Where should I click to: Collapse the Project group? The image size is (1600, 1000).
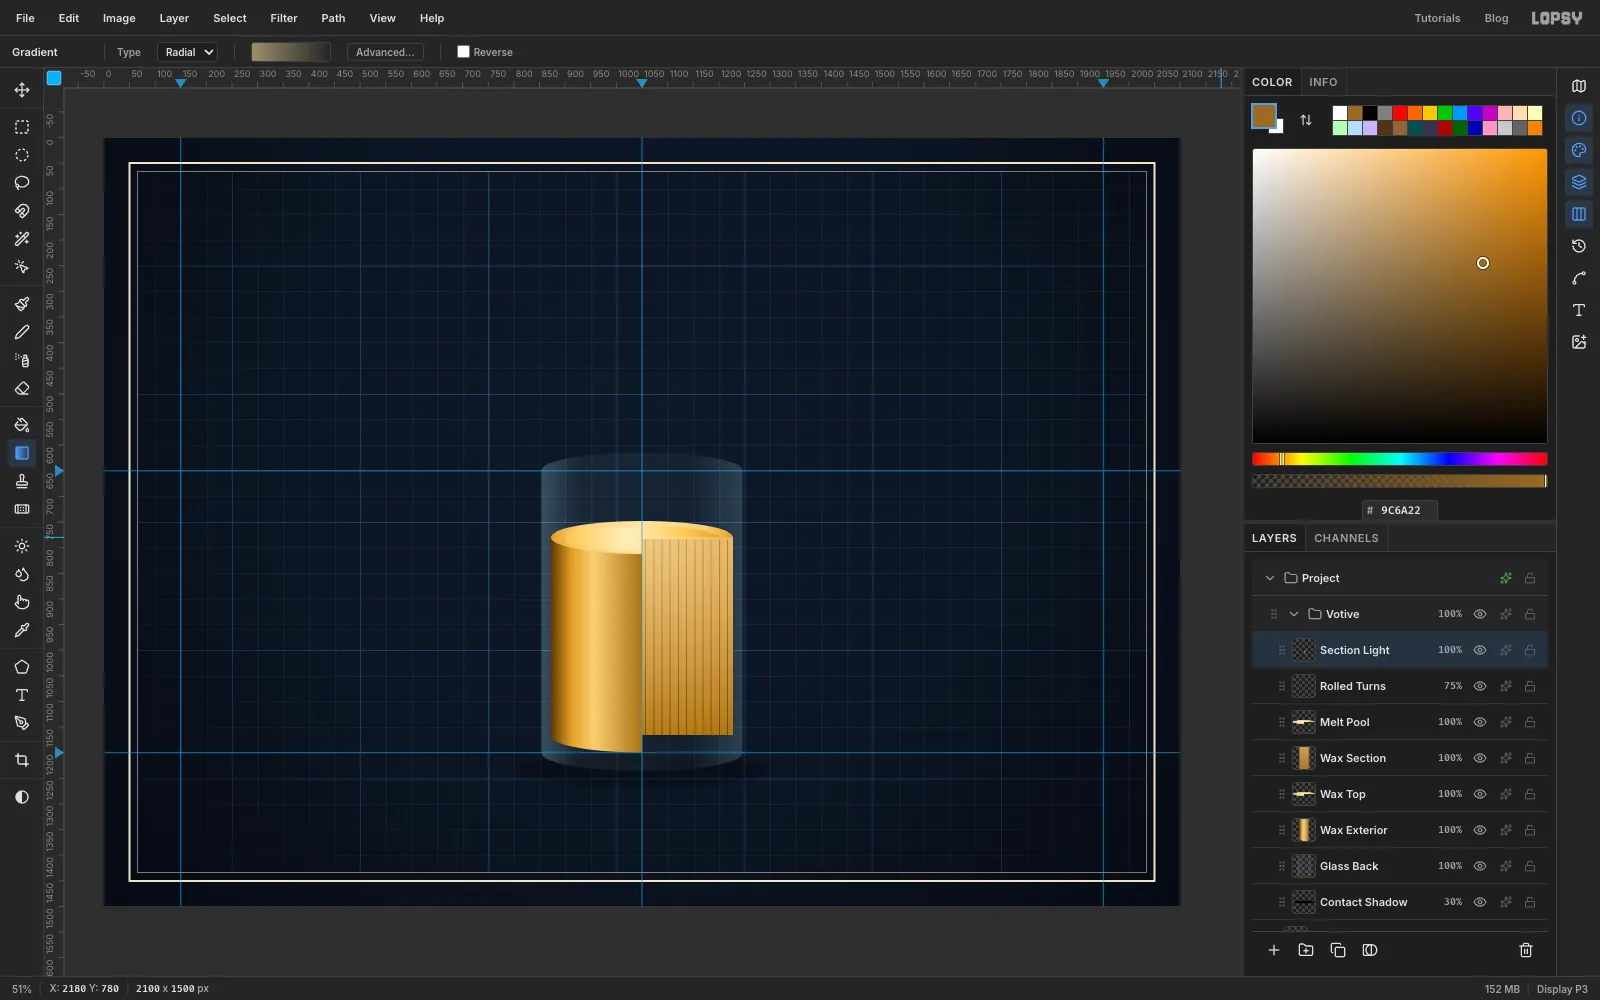tap(1270, 578)
